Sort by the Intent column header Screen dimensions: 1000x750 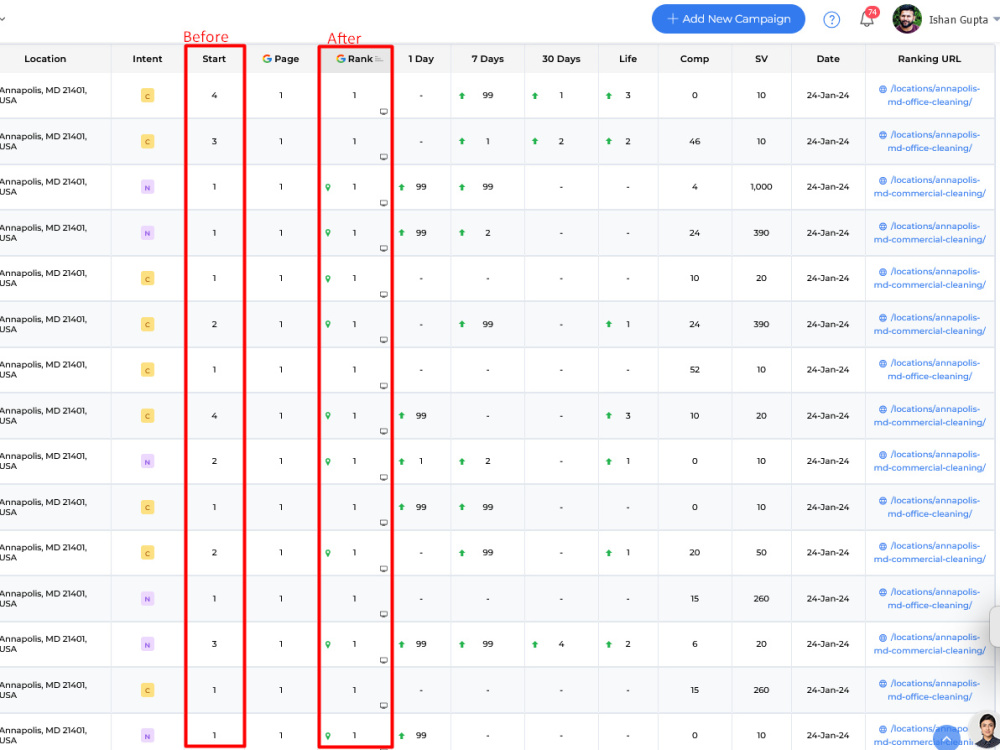pyautogui.click(x=147, y=59)
